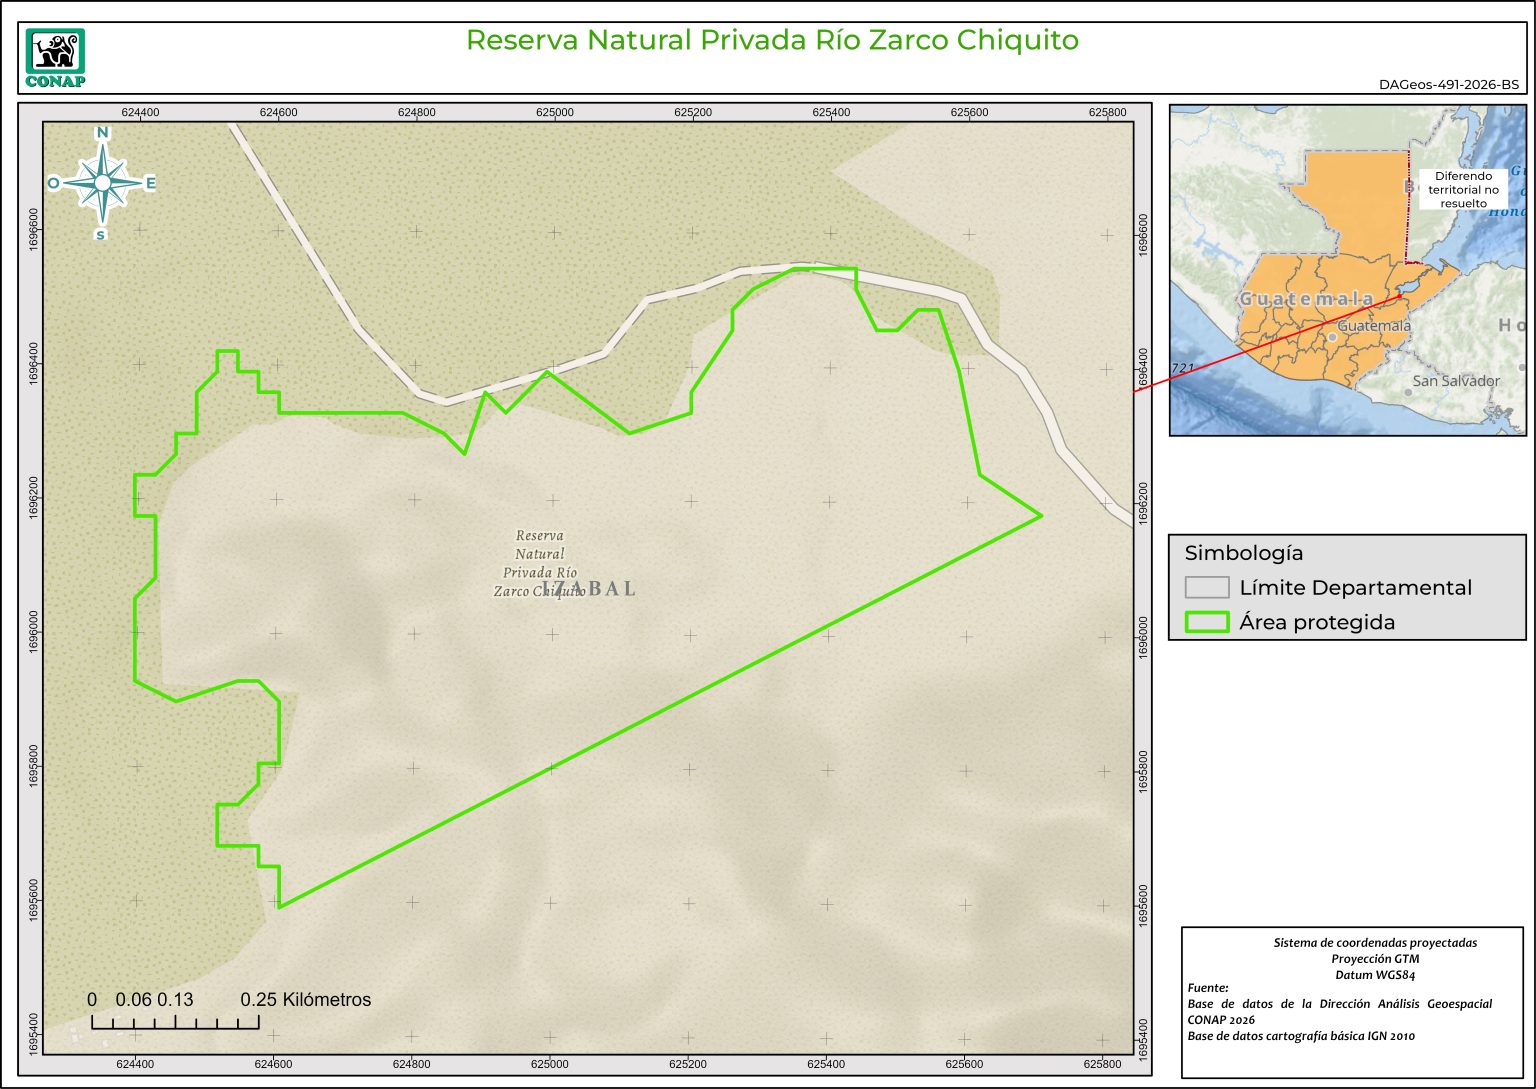Click the Datum WGS84 text
The height and width of the screenshot is (1089, 1536).
(1374, 975)
